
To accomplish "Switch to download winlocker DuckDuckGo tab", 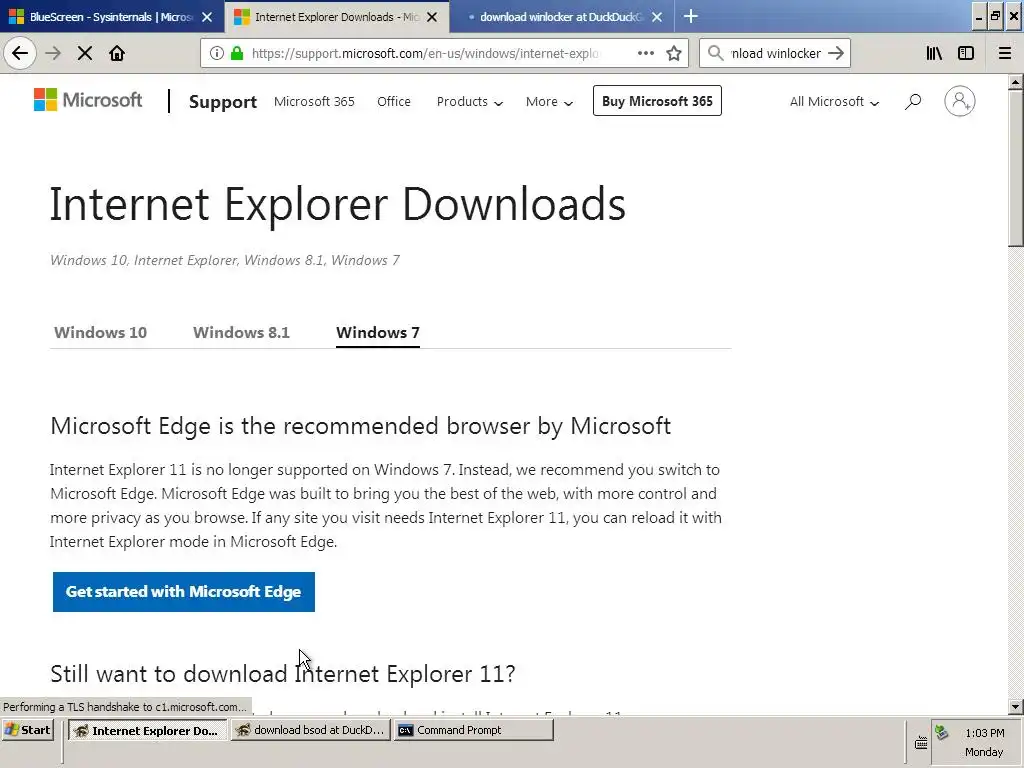I will pyautogui.click(x=561, y=17).
